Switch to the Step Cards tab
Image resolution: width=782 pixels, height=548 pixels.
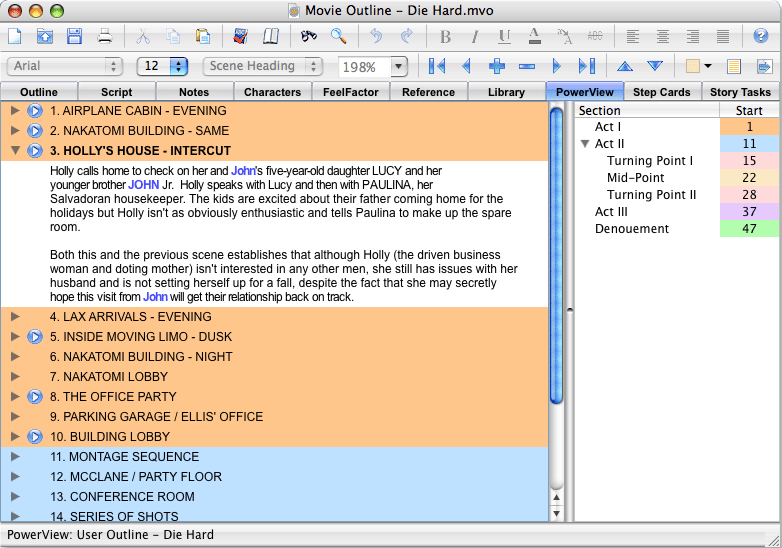(x=662, y=92)
